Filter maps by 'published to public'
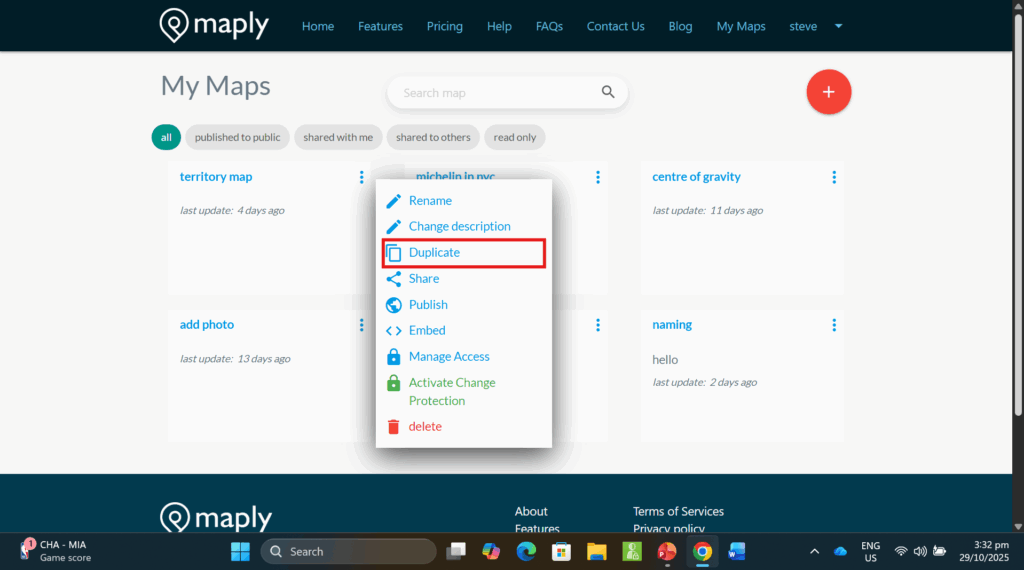The image size is (1024, 570). [x=237, y=137]
